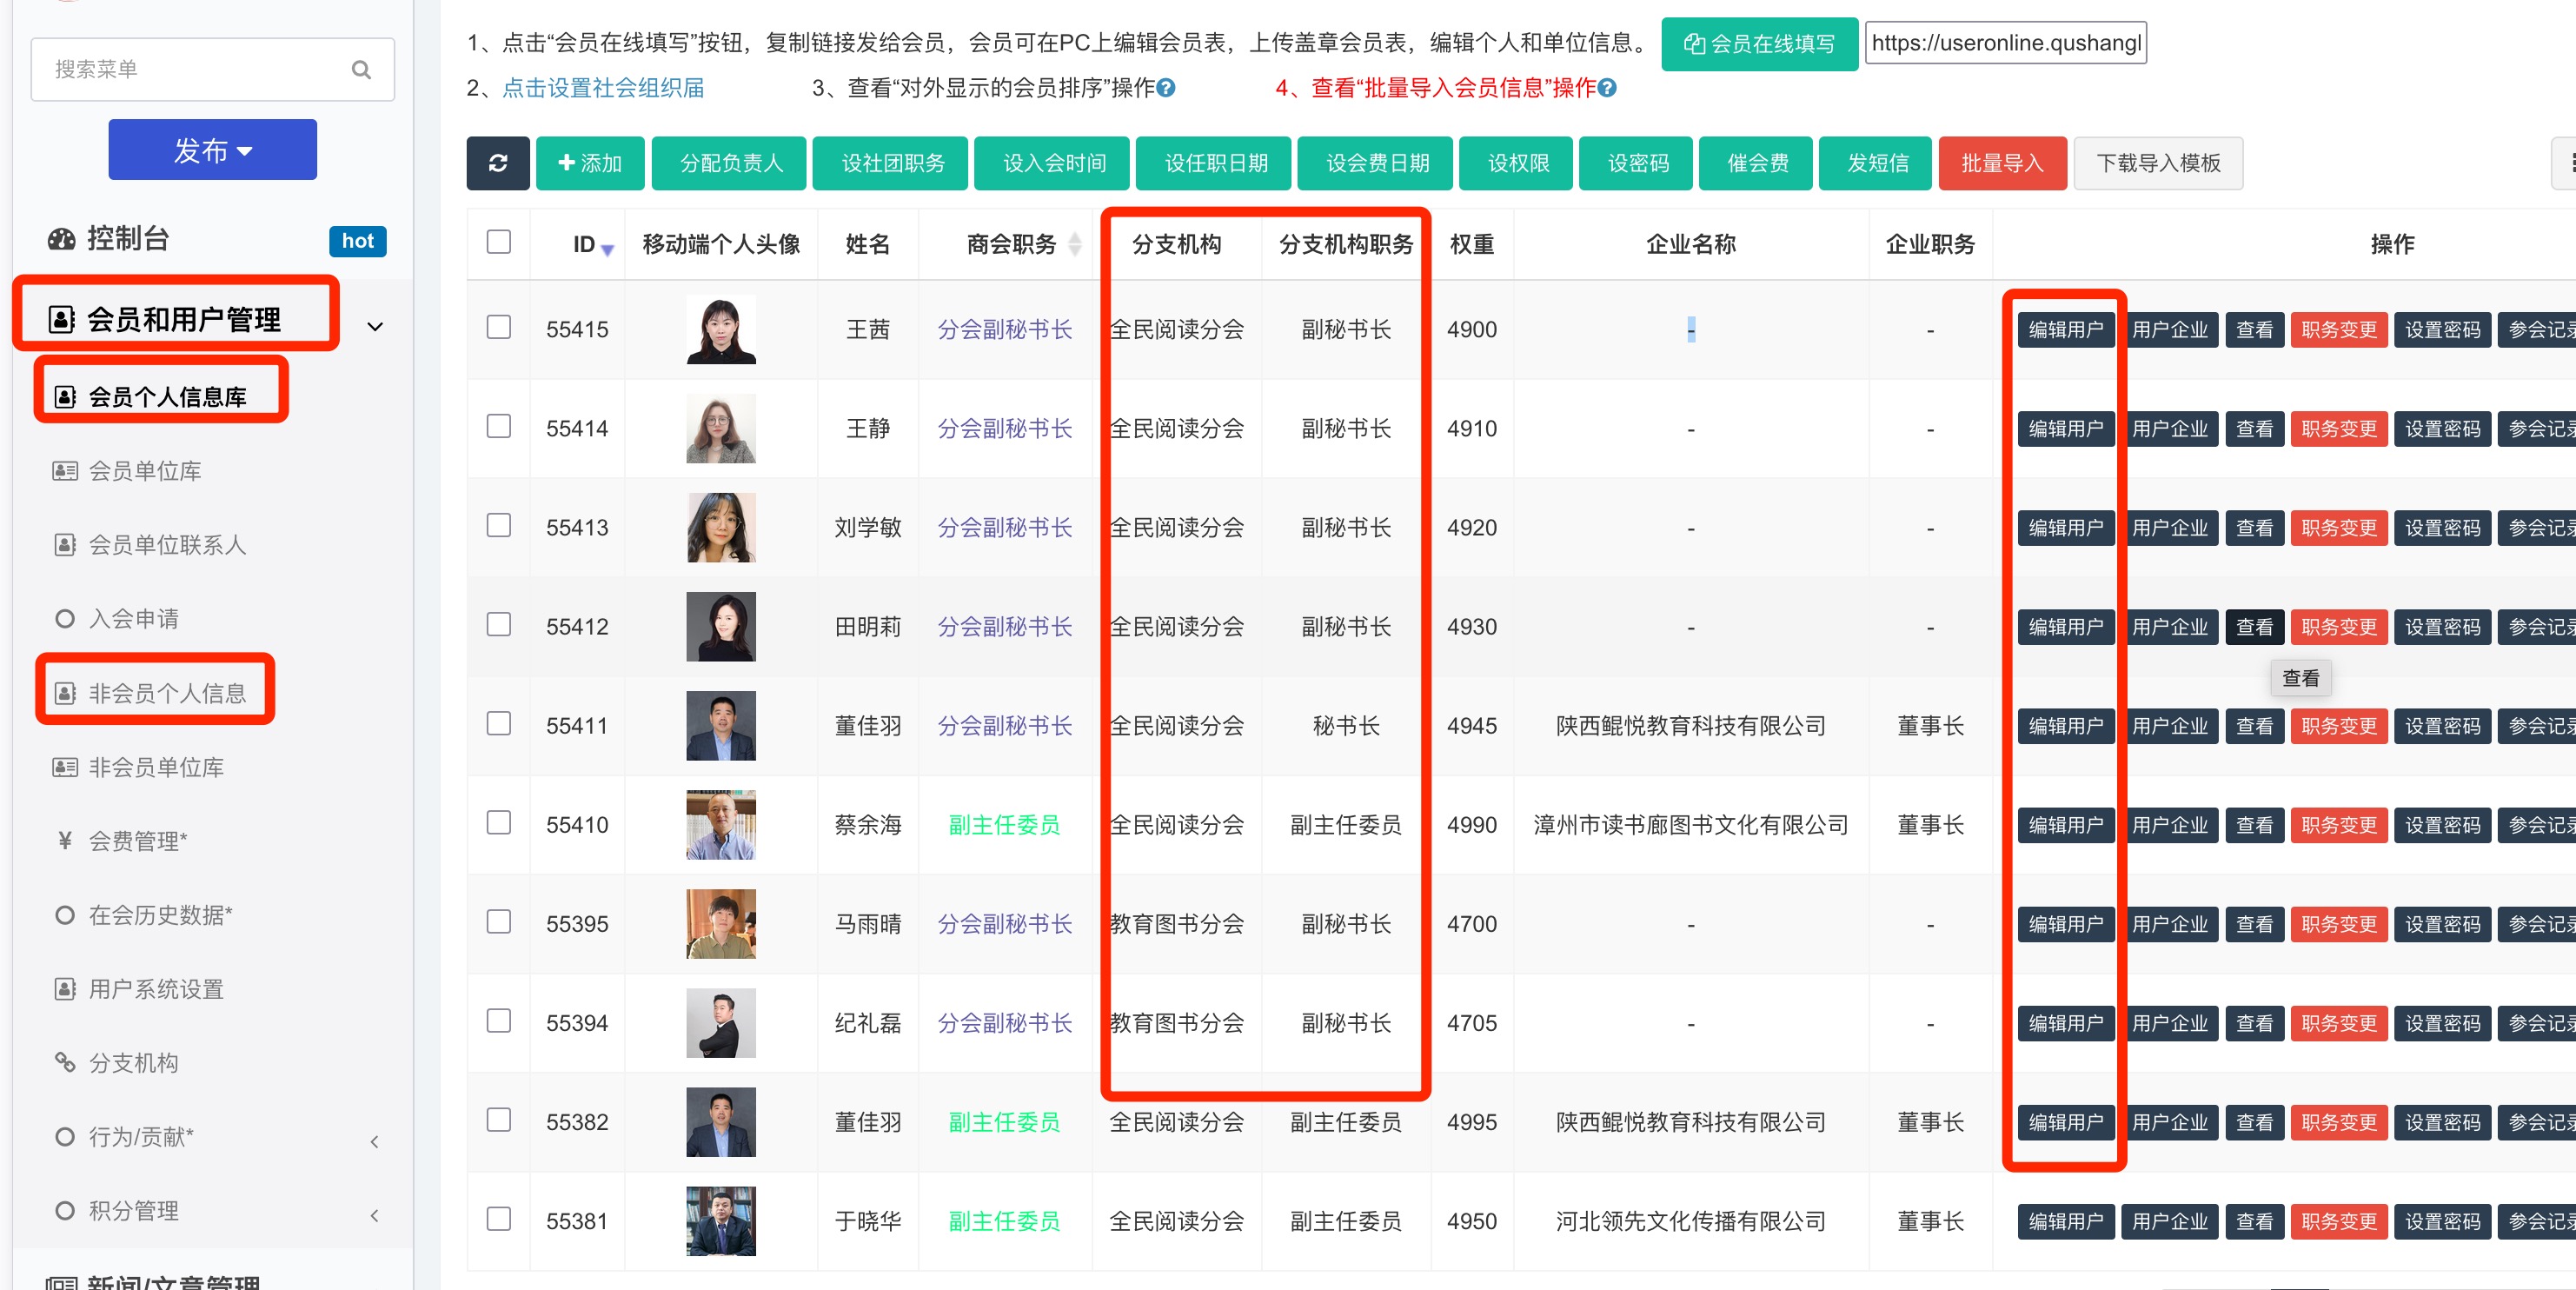Click help icon beside 对外显示的会员排序 操作
Viewport: 2576px width, 1290px height.
point(1166,88)
